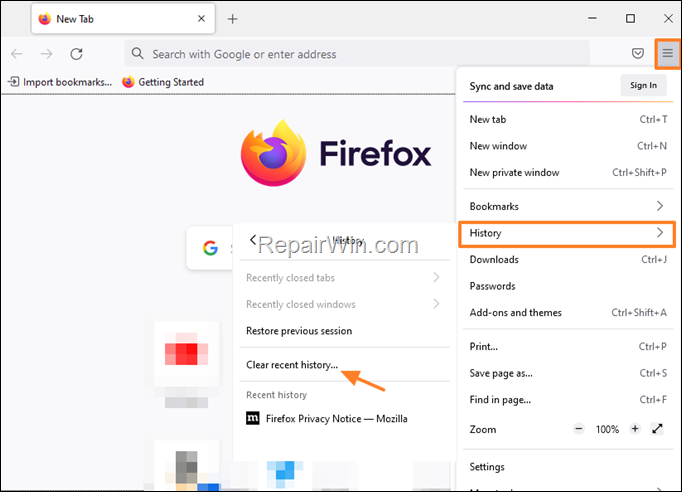Screen dimensions: 682x492
Task: Open a new tab with plus button
Action: click(232, 19)
